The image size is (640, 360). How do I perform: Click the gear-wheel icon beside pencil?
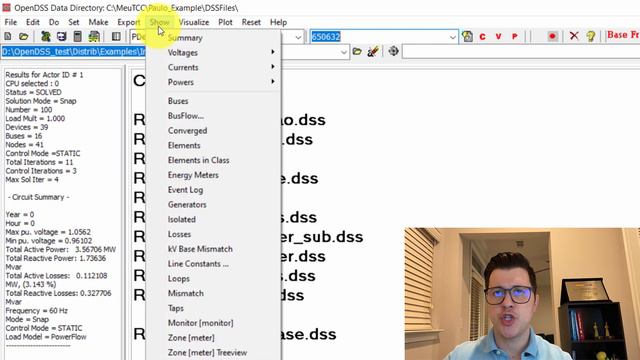point(393,51)
